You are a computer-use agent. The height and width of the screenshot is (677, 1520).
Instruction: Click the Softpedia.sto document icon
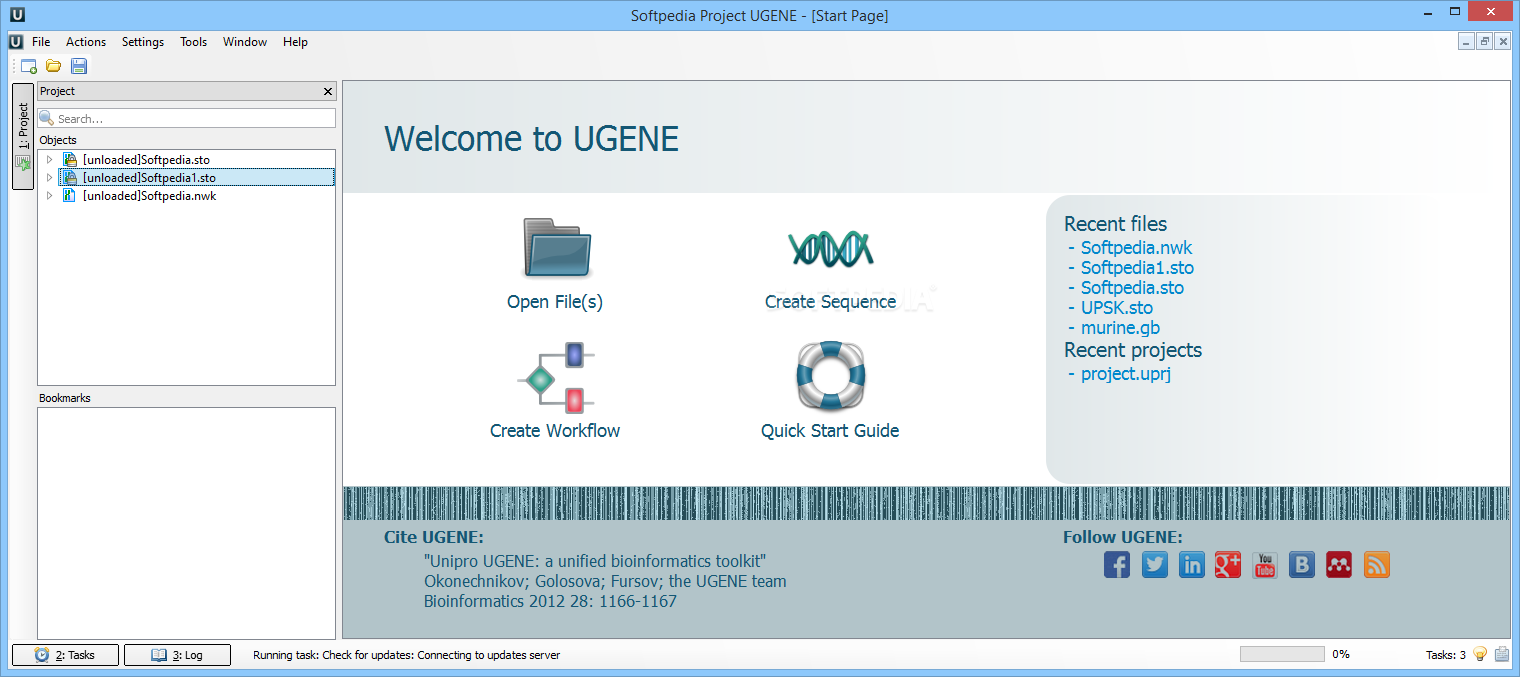click(x=70, y=160)
